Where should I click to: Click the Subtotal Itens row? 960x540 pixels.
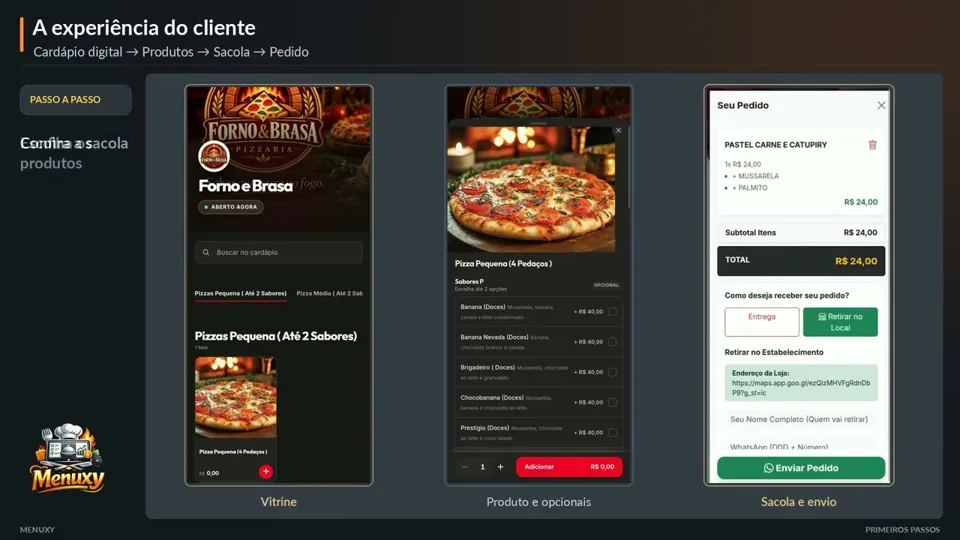pos(801,233)
